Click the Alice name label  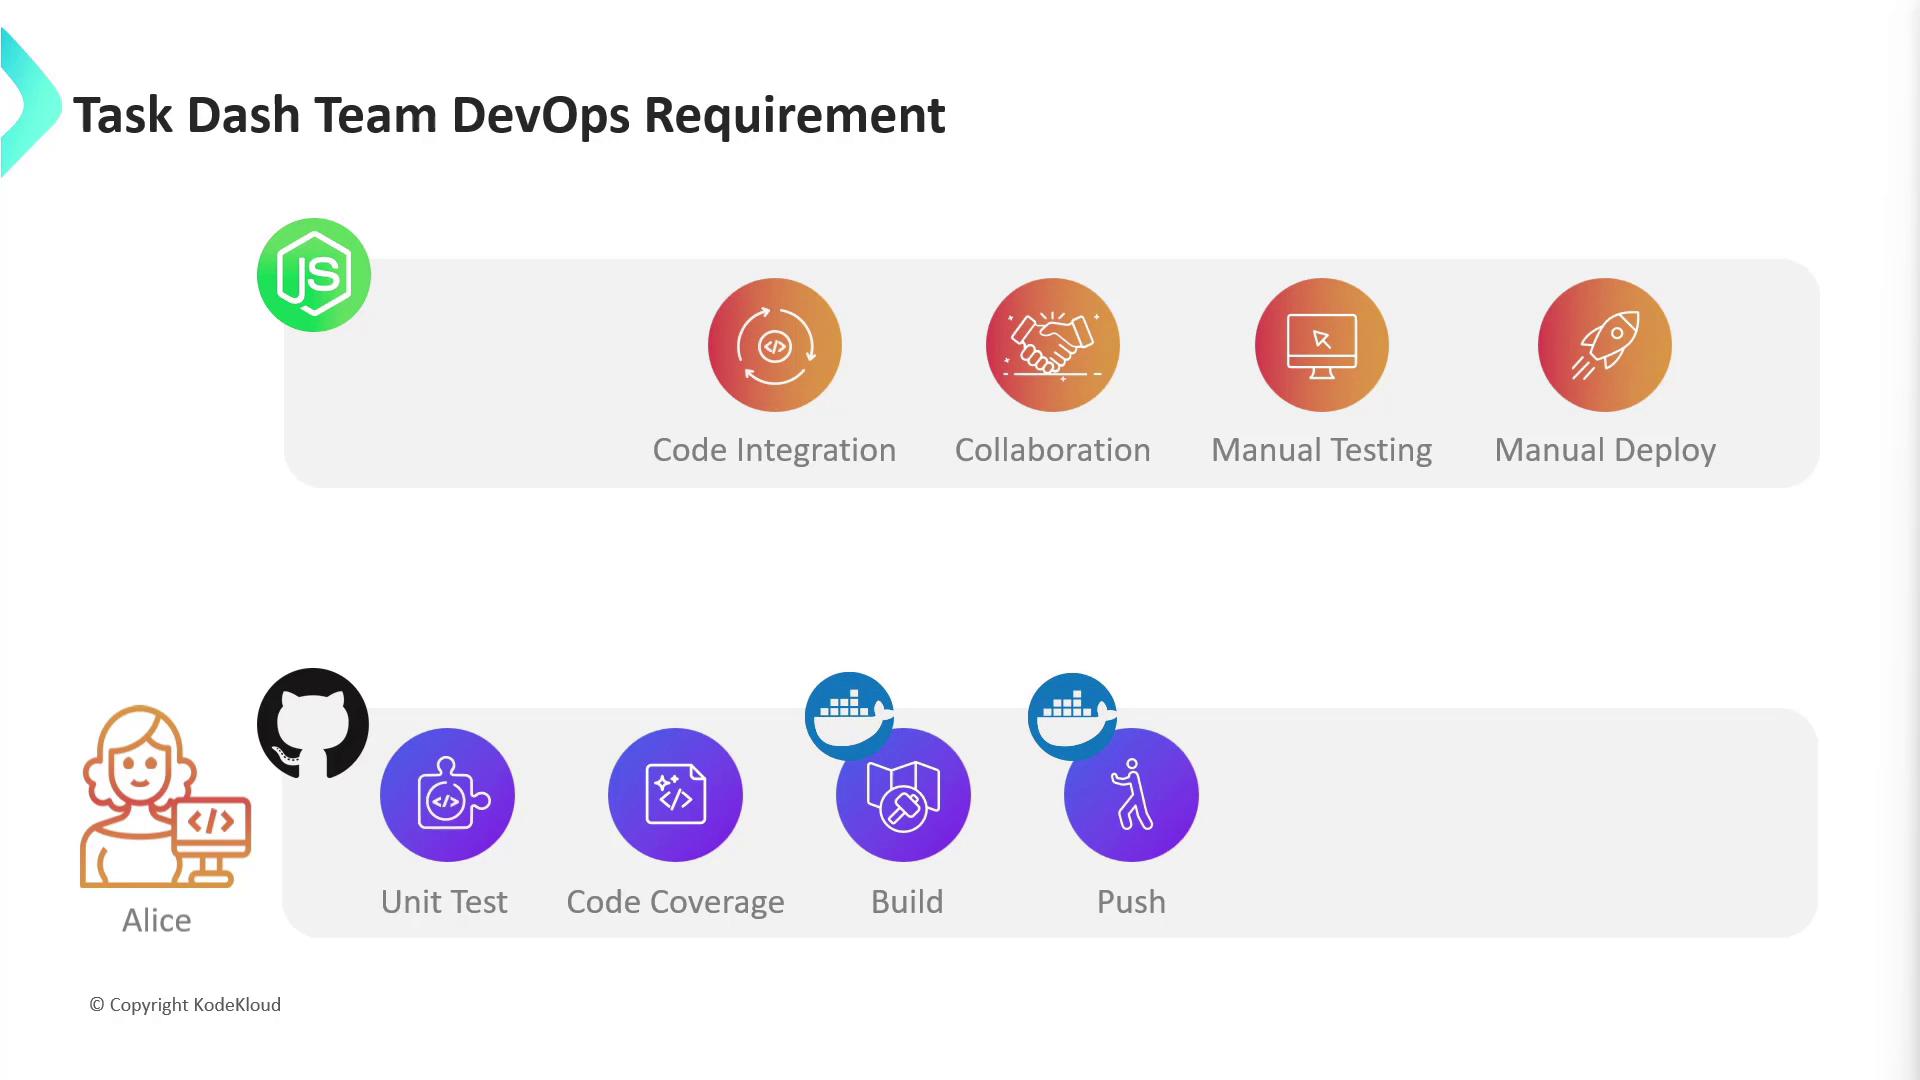coord(157,920)
